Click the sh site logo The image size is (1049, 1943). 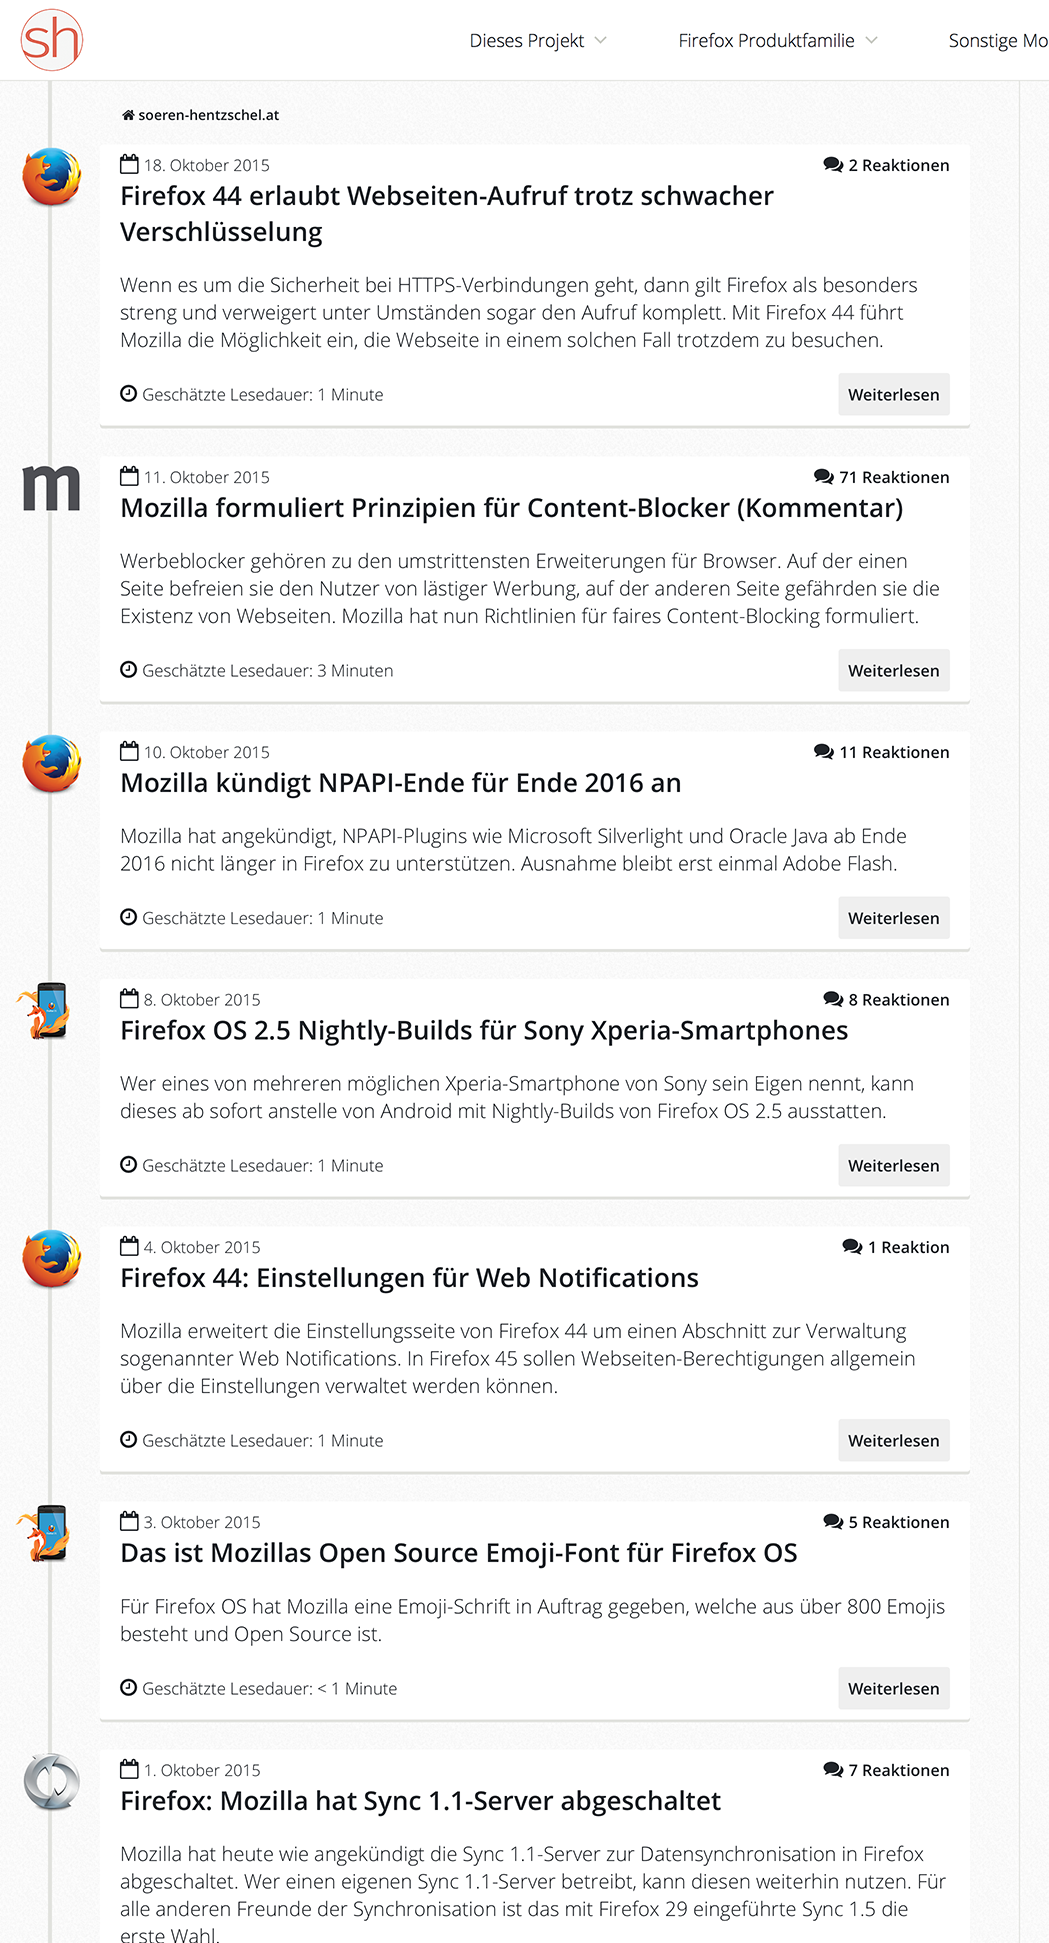(x=52, y=40)
